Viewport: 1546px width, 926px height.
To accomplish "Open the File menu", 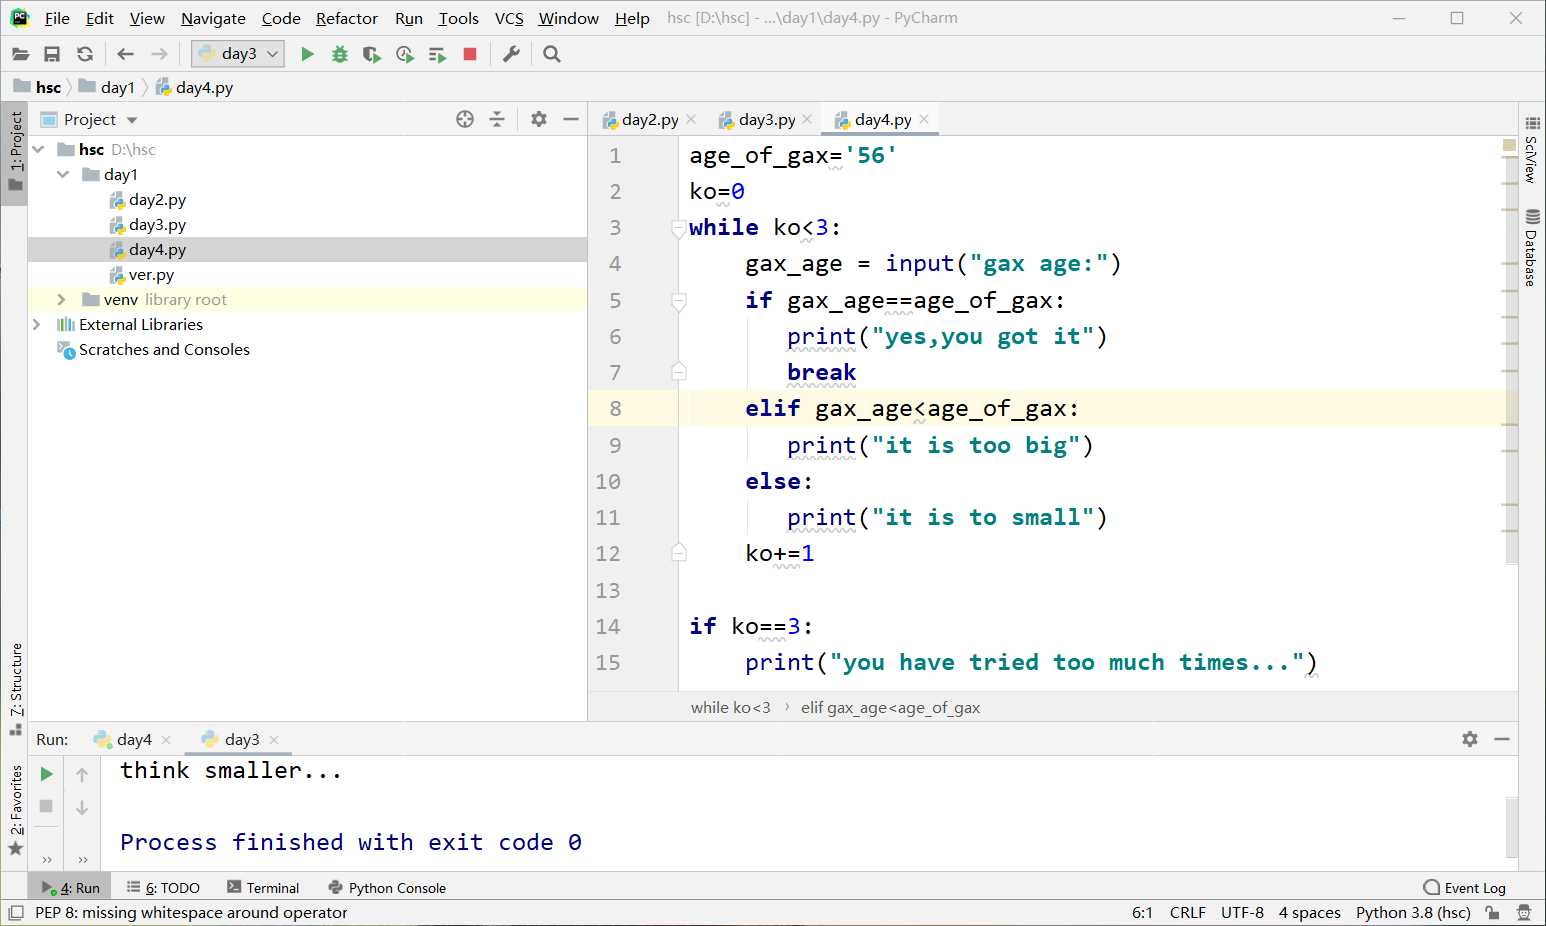I will tap(57, 18).
